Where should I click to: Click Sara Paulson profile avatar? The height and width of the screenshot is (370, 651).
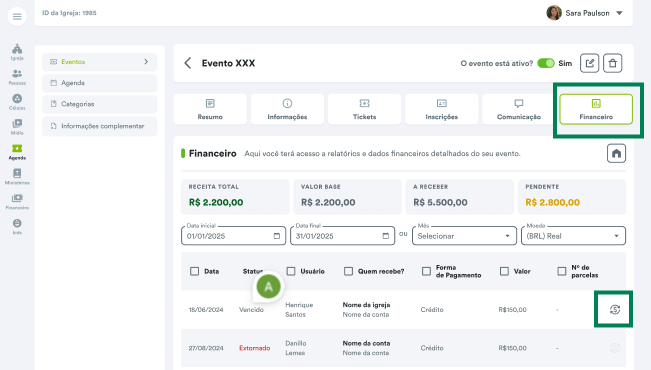click(x=554, y=13)
